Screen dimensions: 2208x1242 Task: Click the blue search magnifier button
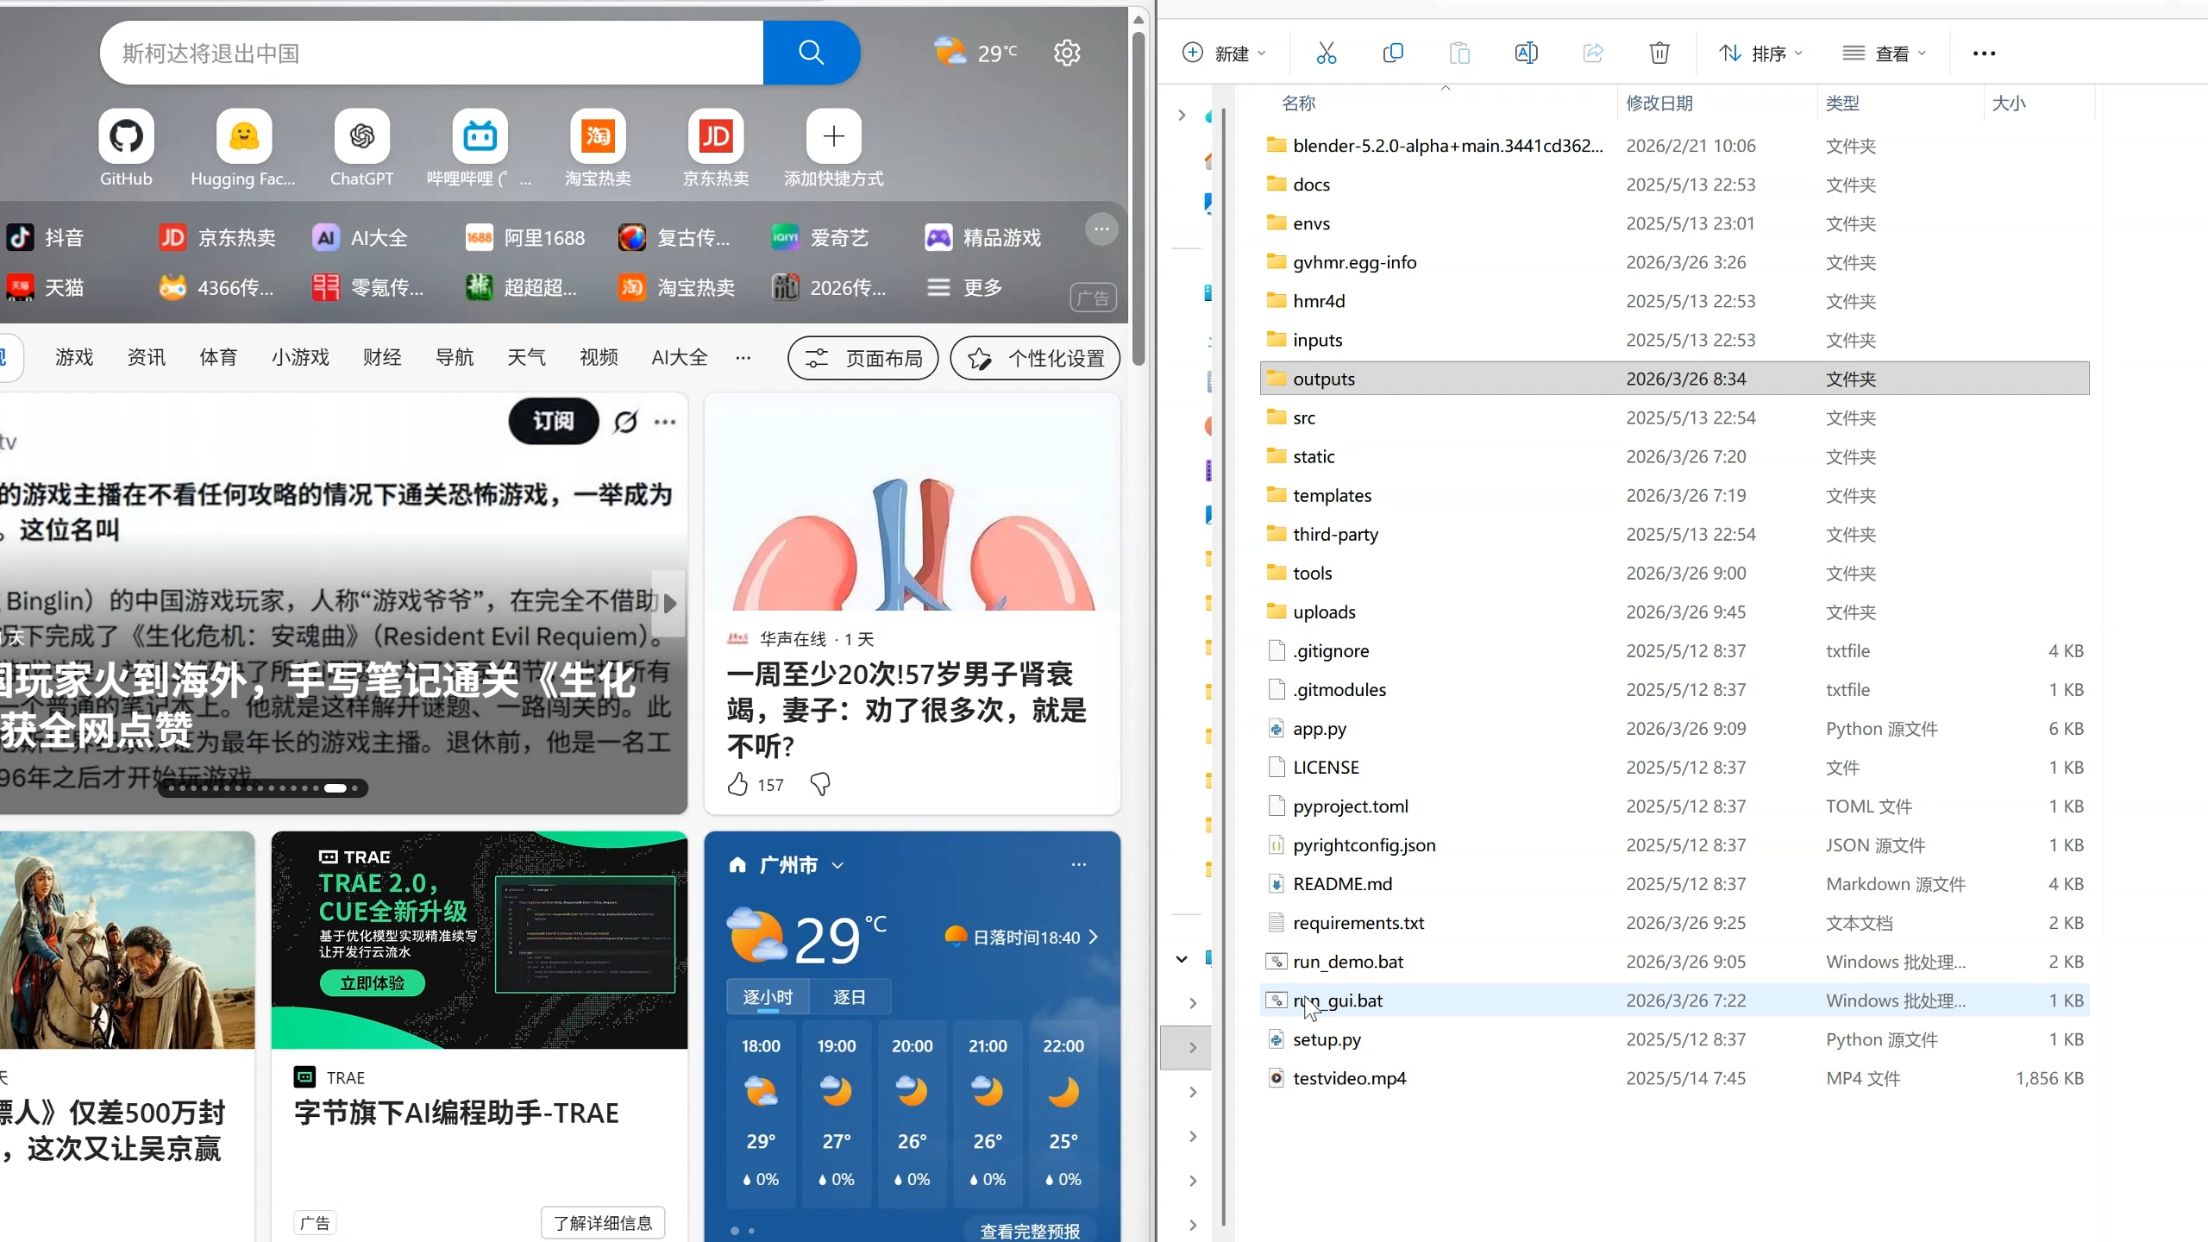pyautogui.click(x=811, y=53)
